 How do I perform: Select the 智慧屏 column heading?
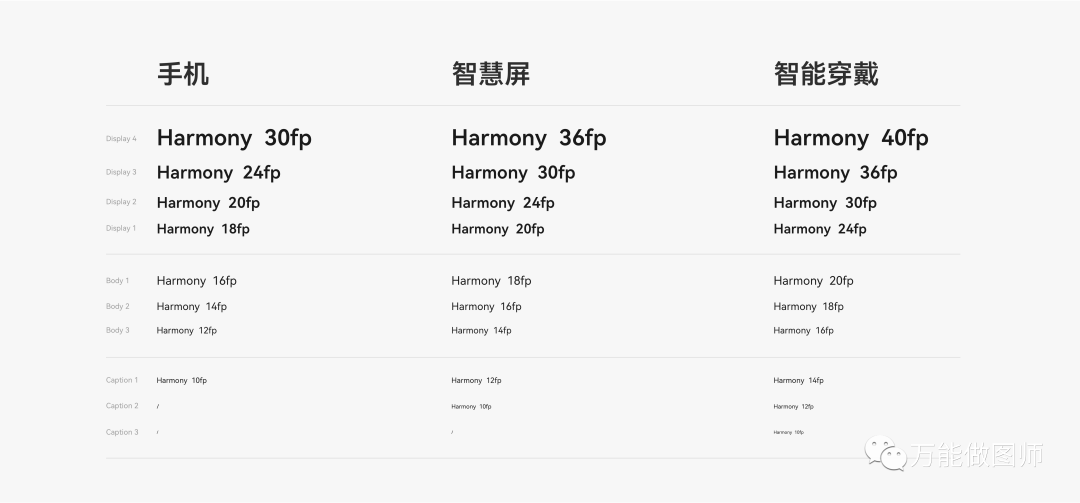point(490,74)
